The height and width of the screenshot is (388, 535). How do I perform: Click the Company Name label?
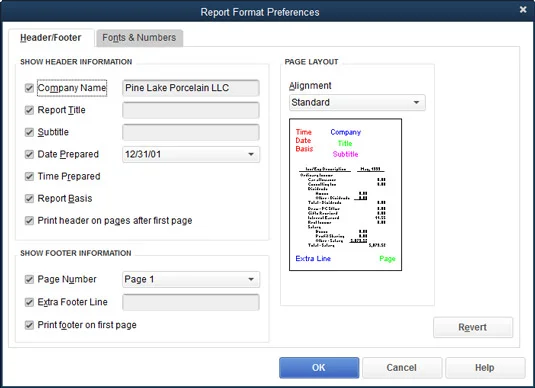72,88
